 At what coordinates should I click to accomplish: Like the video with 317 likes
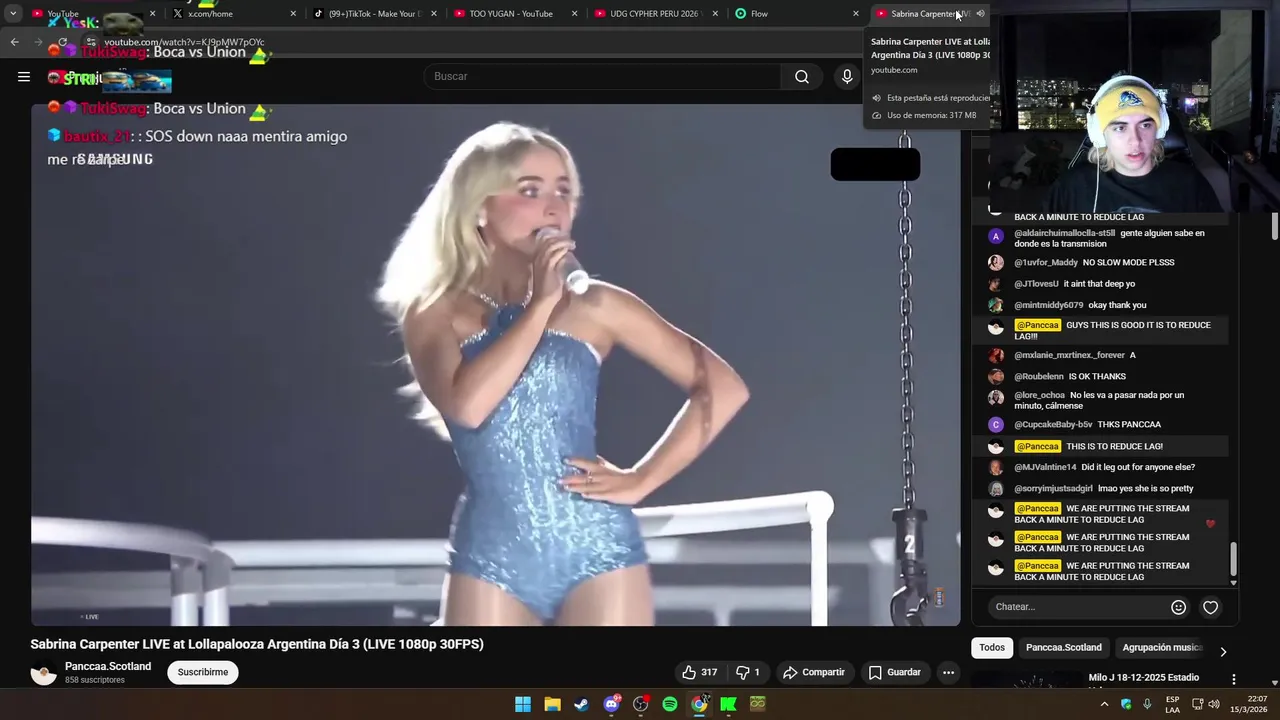coord(699,672)
